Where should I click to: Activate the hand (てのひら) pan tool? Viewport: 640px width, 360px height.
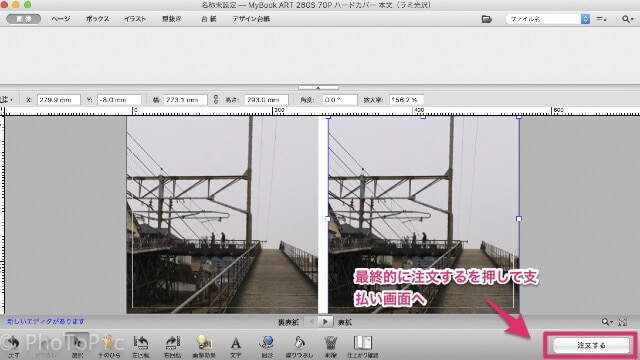tap(109, 343)
